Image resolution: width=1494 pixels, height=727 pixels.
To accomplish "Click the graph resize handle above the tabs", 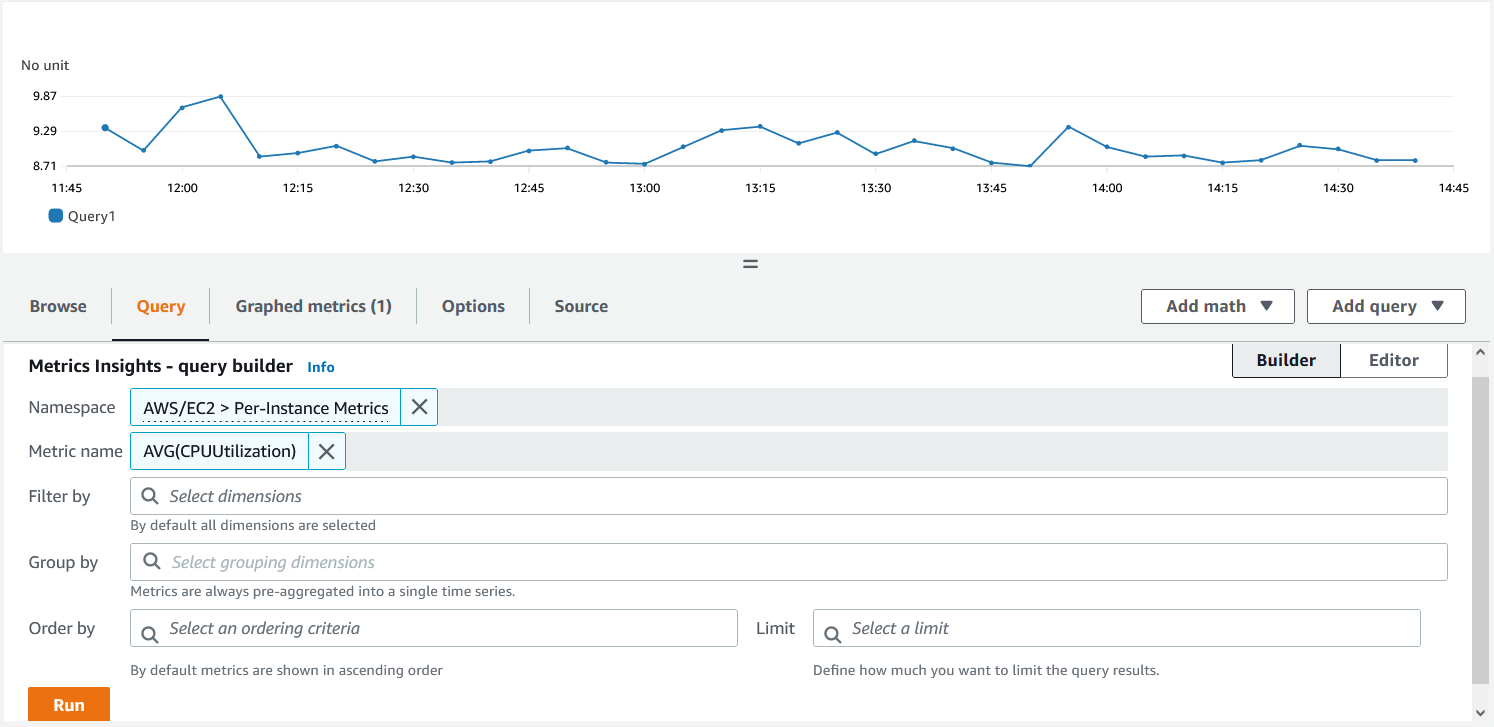I will [x=749, y=263].
